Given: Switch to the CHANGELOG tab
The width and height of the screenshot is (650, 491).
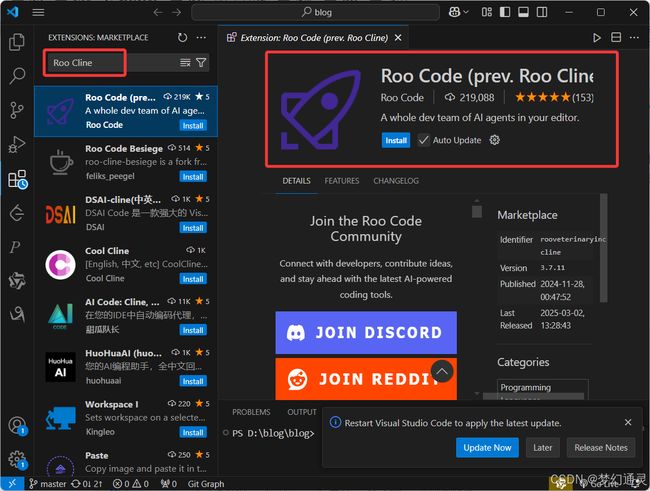Looking at the screenshot, I should tap(396, 181).
